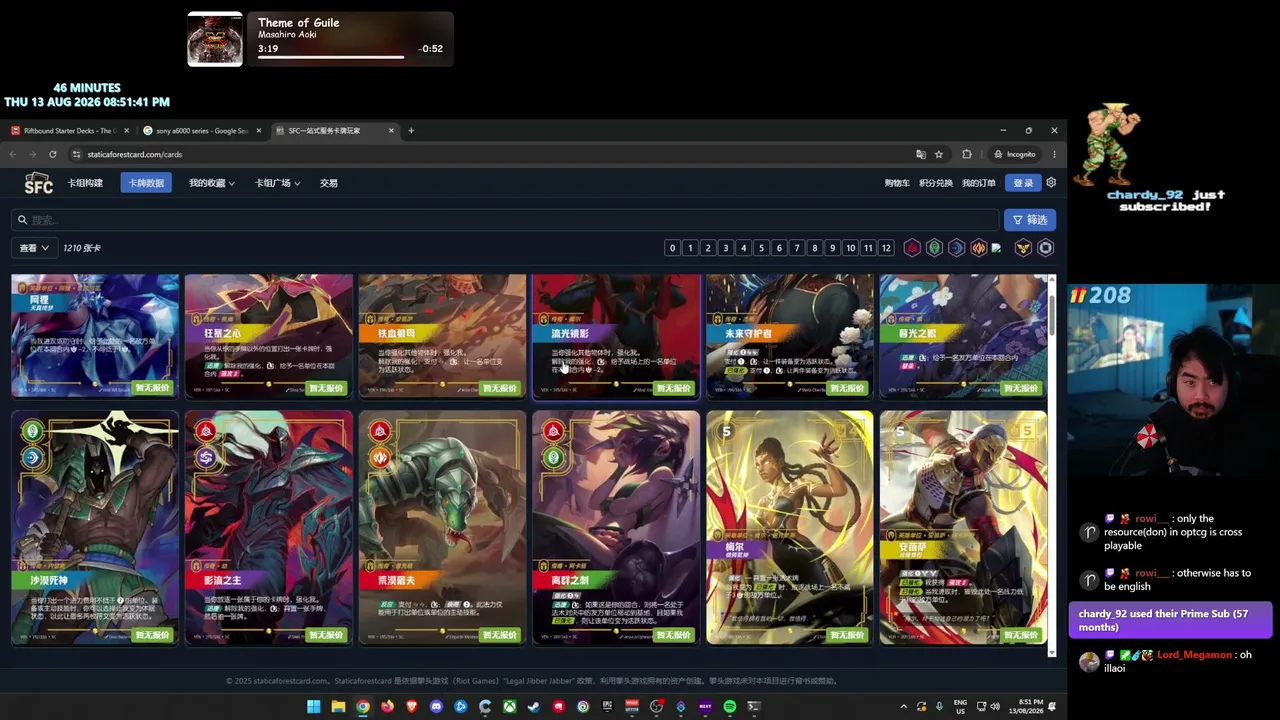Click the Incognito profile button
This screenshot has height=720, width=1280.
click(1015, 154)
